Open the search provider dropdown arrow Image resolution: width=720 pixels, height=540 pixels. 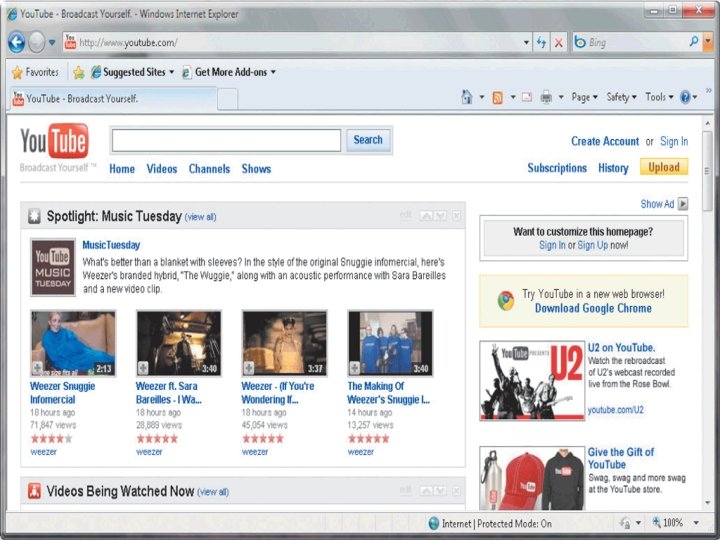pyautogui.click(x=708, y=42)
